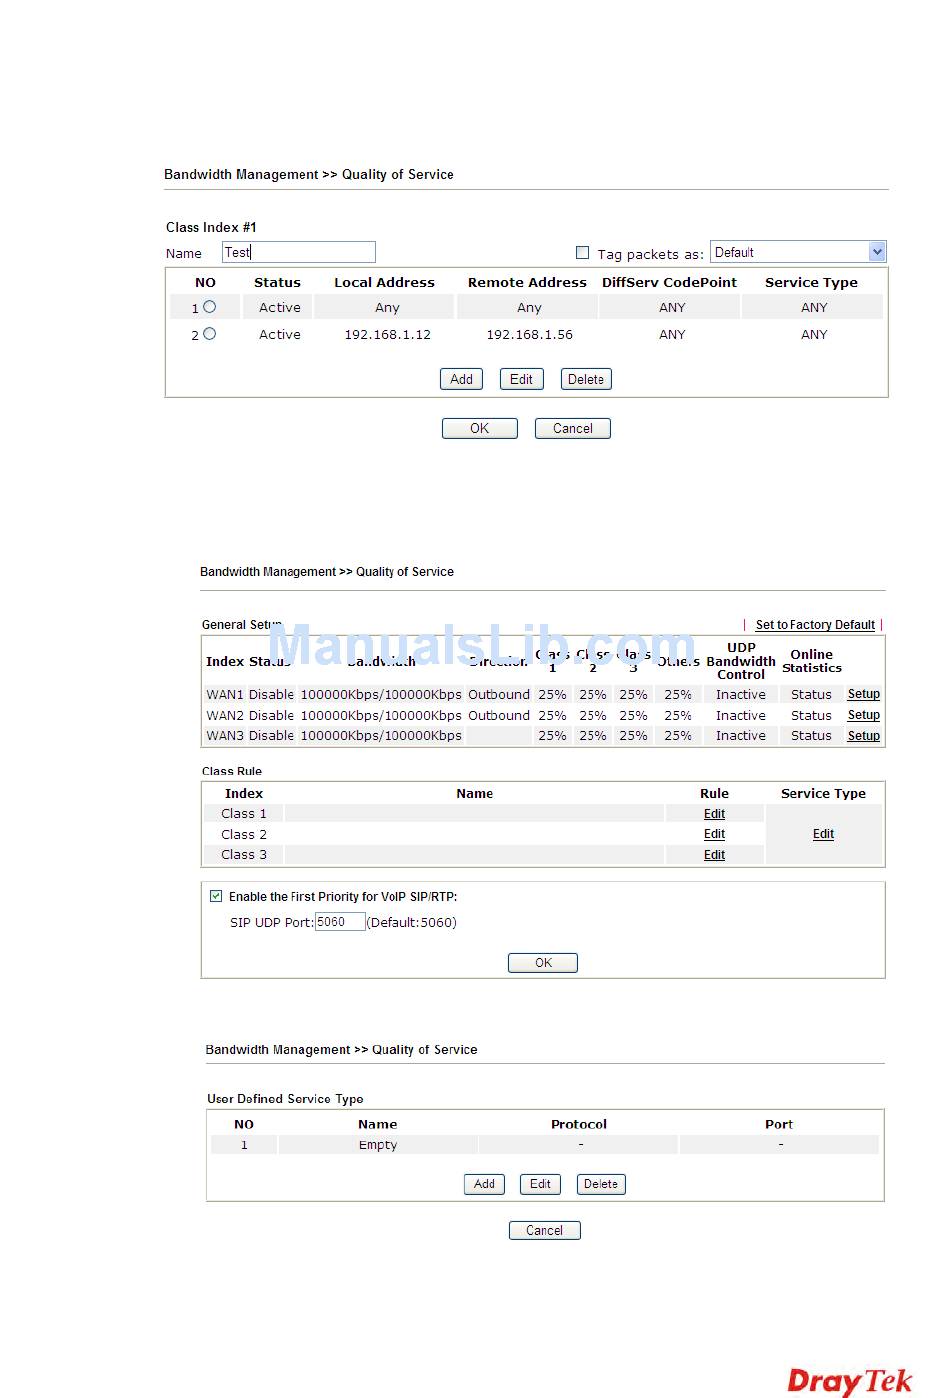Screen dimensions: 950x1398
Task: View online statistics Status for WAN1
Action: (x=811, y=694)
